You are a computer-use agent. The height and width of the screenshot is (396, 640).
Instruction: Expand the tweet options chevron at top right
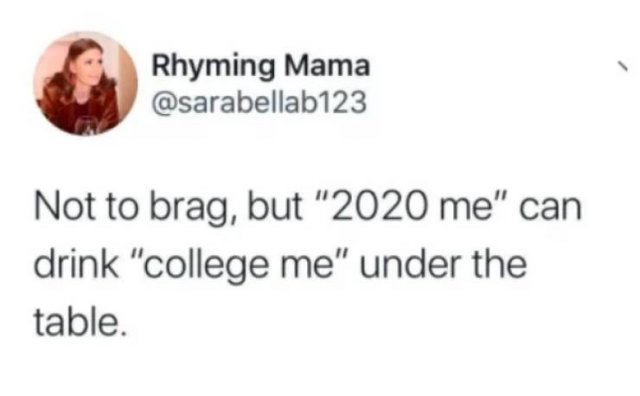click(622, 67)
